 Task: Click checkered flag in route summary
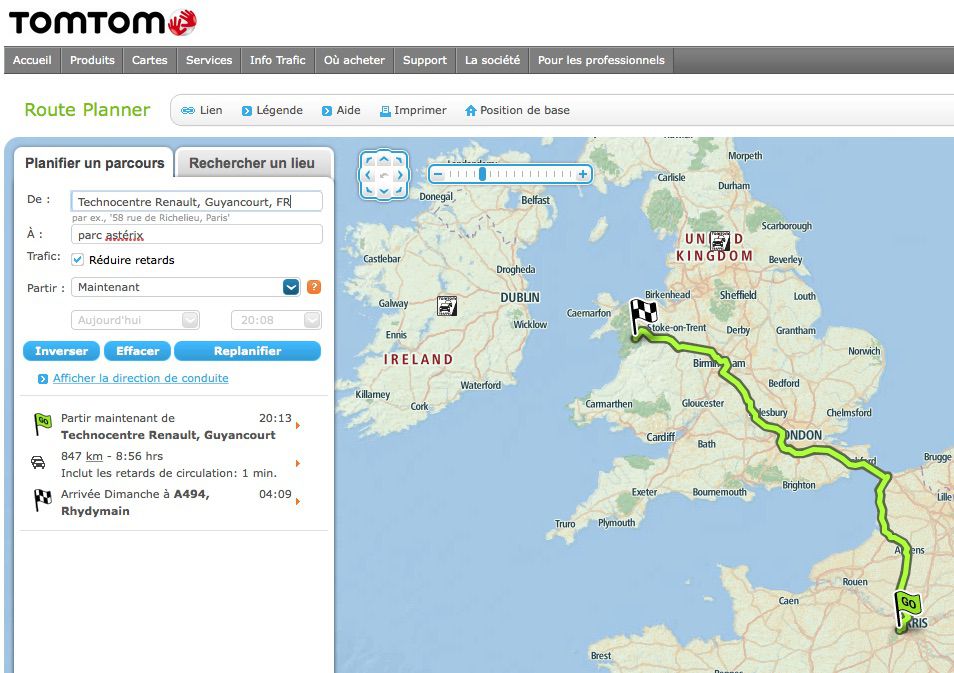point(43,500)
